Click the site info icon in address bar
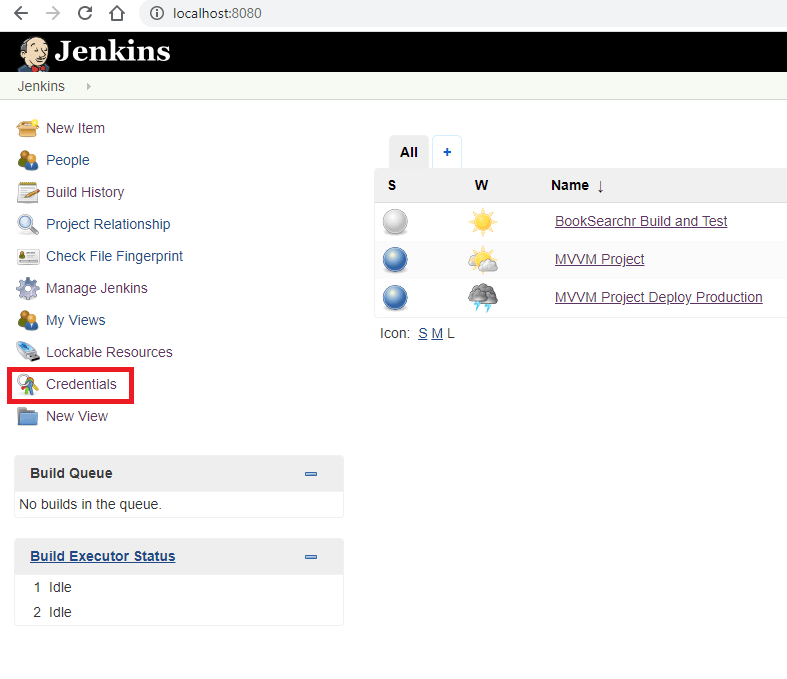Image resolution: width=787 pixels, height=679 pixels. (x=157, y=13)
